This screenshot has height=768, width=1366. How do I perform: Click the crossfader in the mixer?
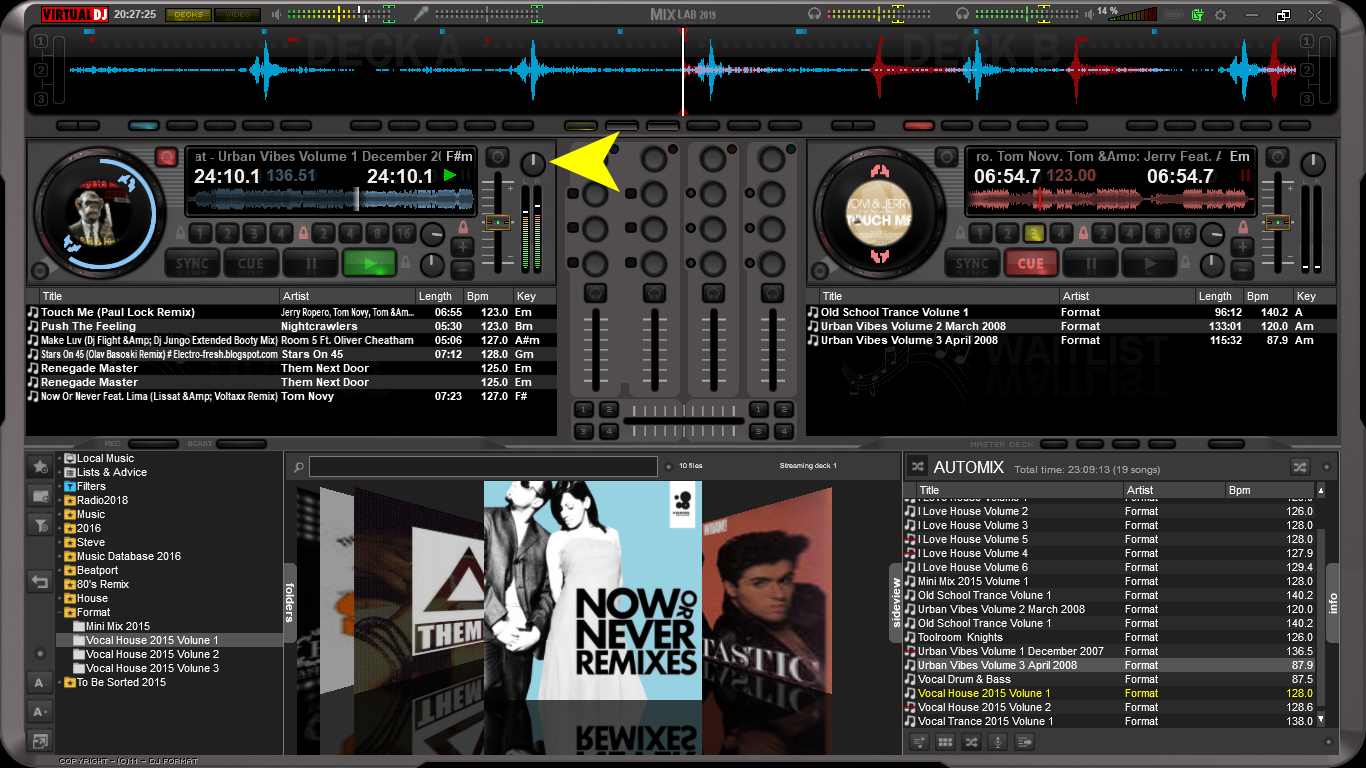click(x=682, y=422)
